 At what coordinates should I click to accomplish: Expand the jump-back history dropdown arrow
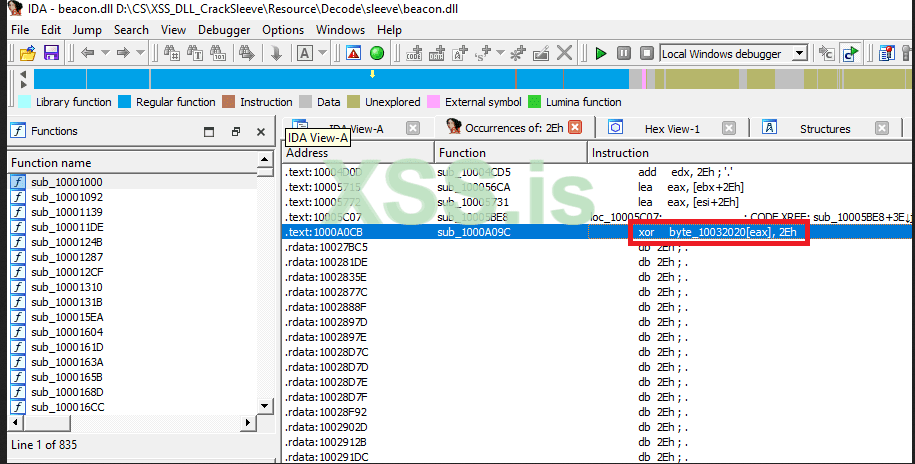[x=104, y=53]
